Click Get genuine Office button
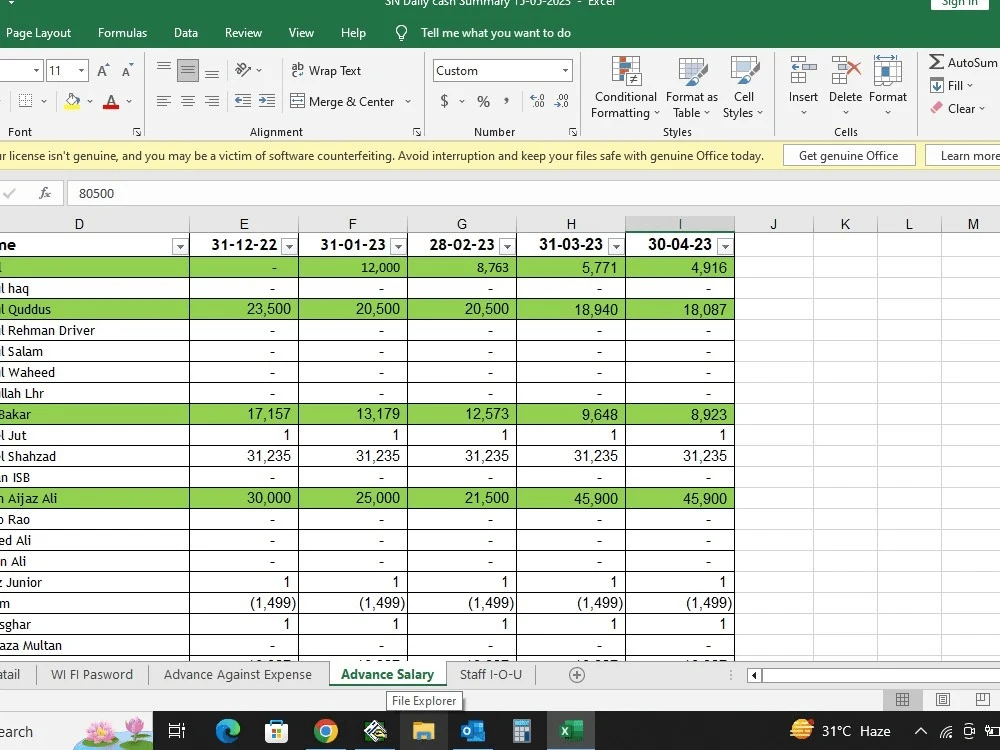The width and height of the screenshot is (1000, 750). (x=848, y=156)
